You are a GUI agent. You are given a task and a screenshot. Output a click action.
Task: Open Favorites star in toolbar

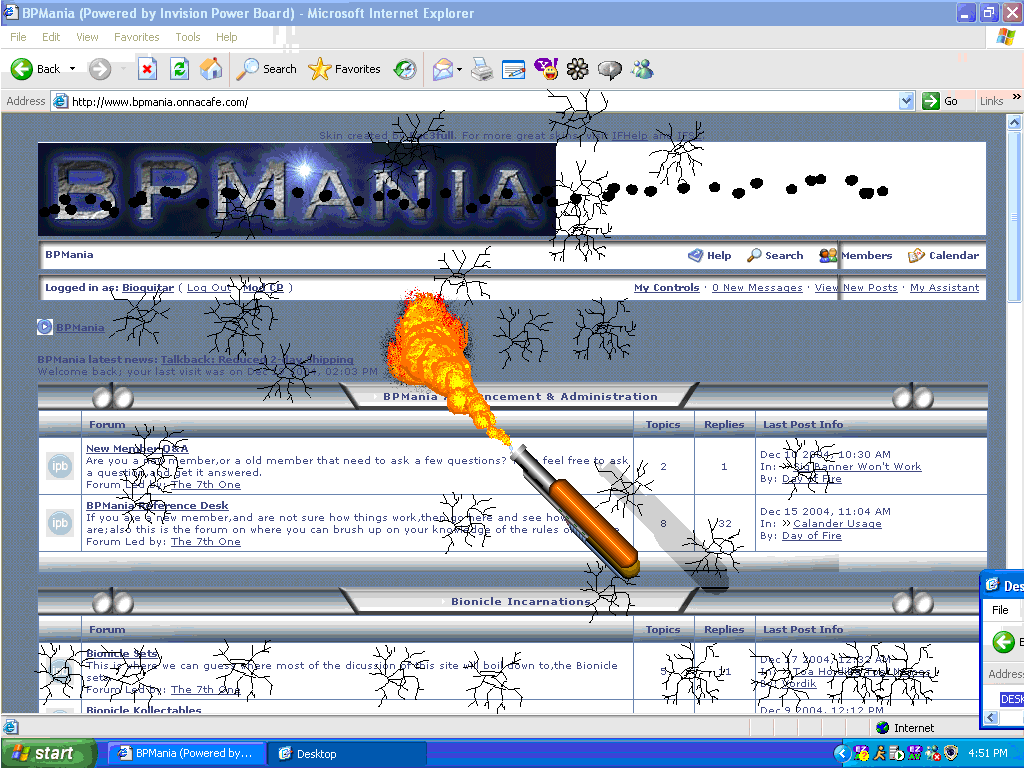[x=344, y=69]
